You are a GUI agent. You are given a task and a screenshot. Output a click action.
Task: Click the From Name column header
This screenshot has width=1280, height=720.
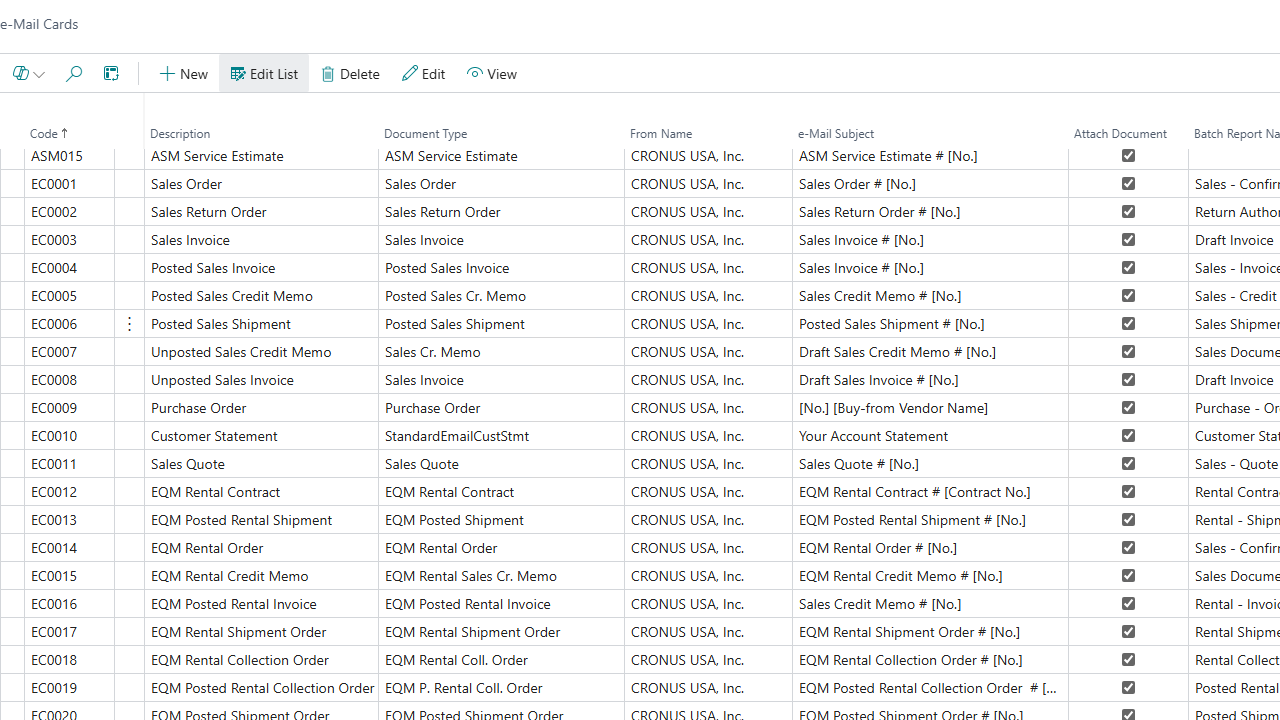[661, 134]
